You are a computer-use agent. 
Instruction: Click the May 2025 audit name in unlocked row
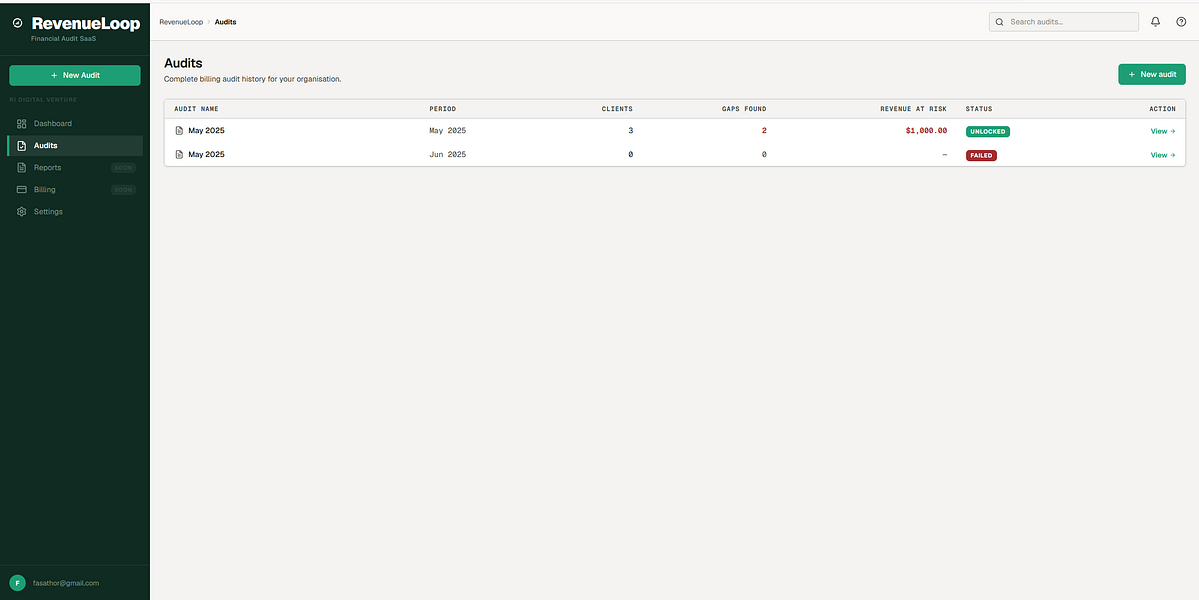(206, 131)
